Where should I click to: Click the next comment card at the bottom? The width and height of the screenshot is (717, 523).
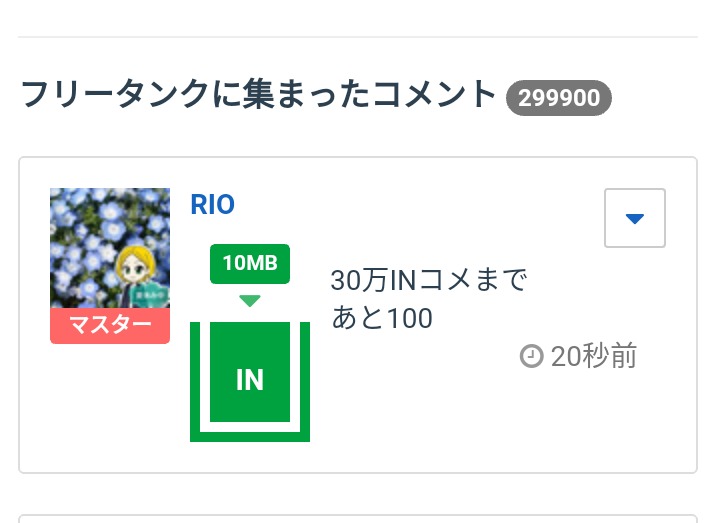(x=358, y=519)
